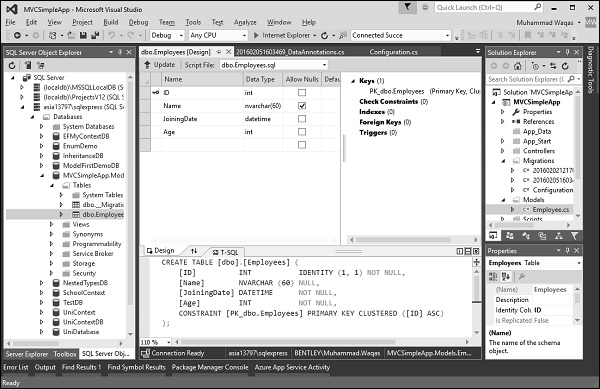The height and width of the screenshot is (389, 600).
Task: Uncheck Allow Nulls for Name column
Action: [302, 106]
